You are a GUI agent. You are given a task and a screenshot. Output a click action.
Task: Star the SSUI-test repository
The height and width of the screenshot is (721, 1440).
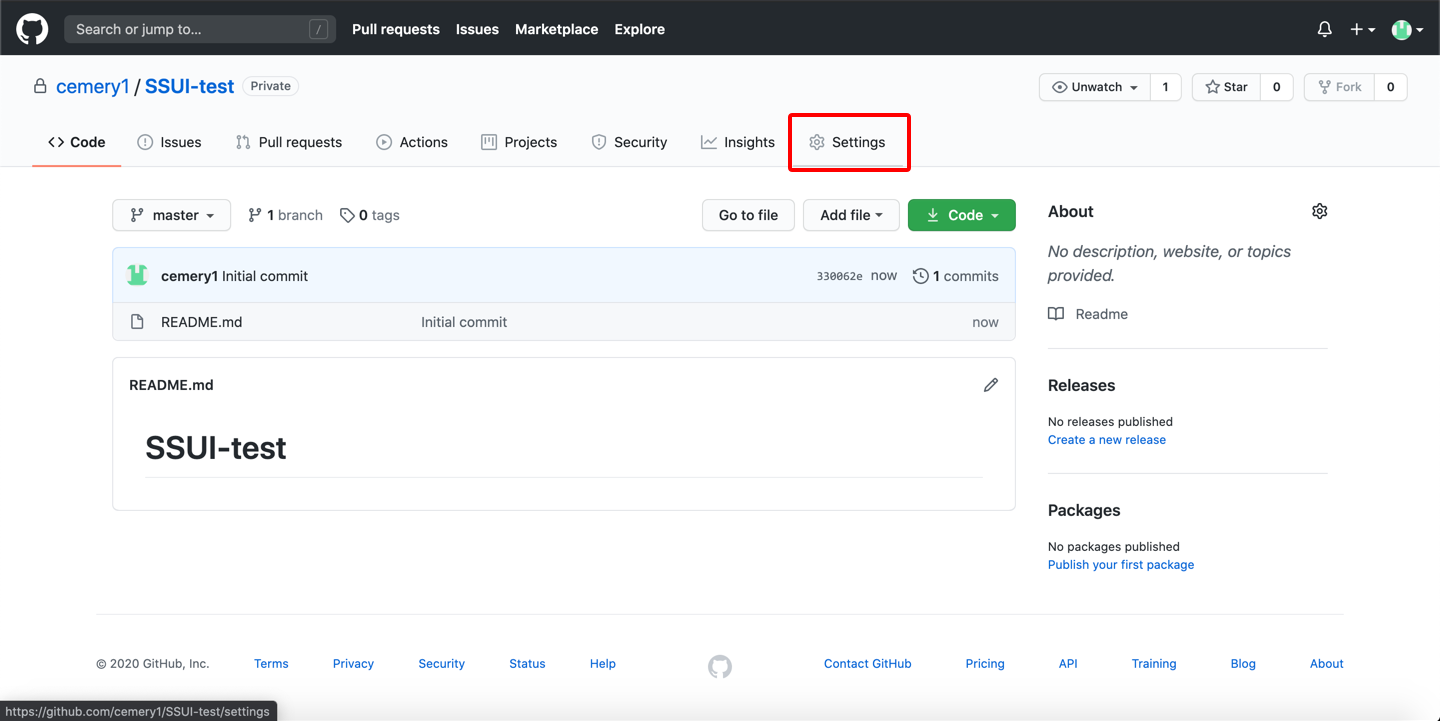tap(1226, 87)
